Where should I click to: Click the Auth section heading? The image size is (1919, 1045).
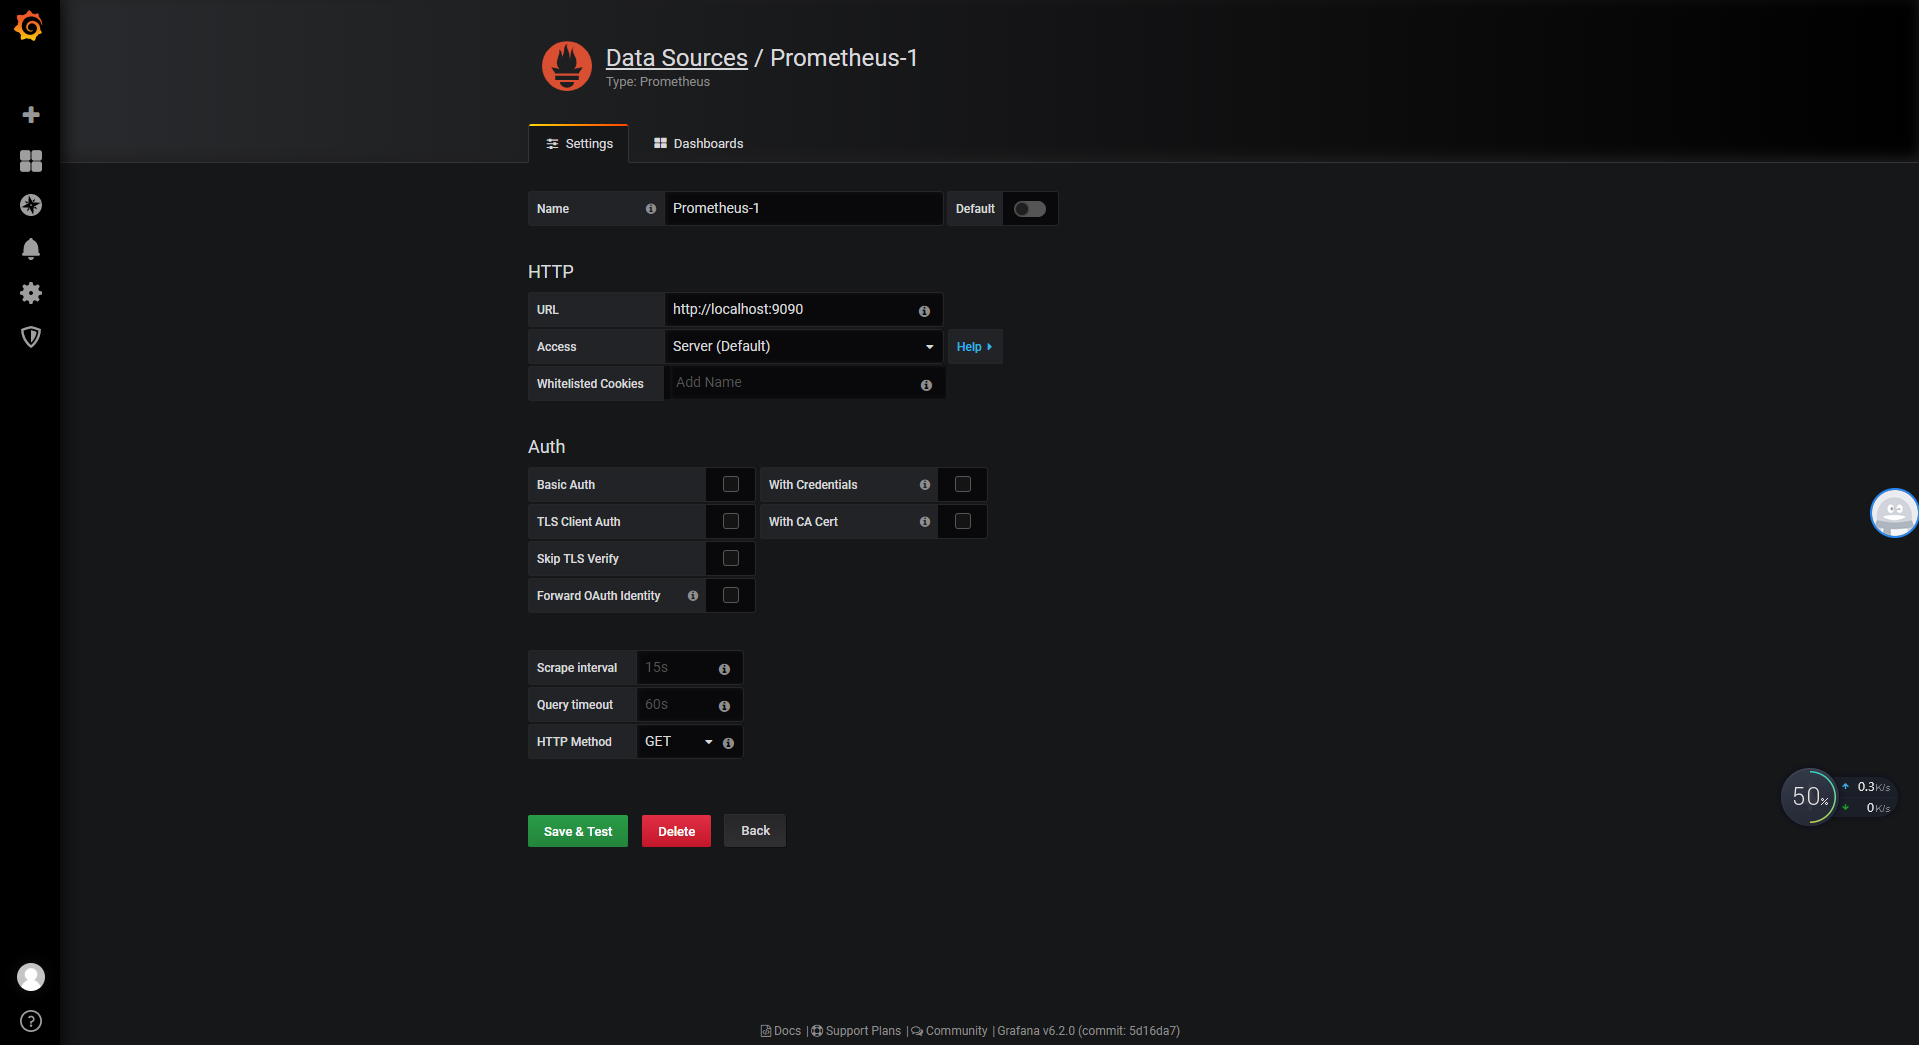pos(547,447)
